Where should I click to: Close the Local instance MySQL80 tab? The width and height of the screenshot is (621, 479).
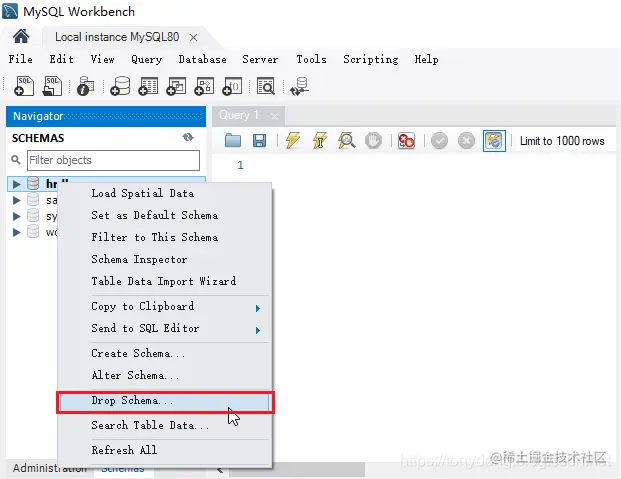(193, 37)
